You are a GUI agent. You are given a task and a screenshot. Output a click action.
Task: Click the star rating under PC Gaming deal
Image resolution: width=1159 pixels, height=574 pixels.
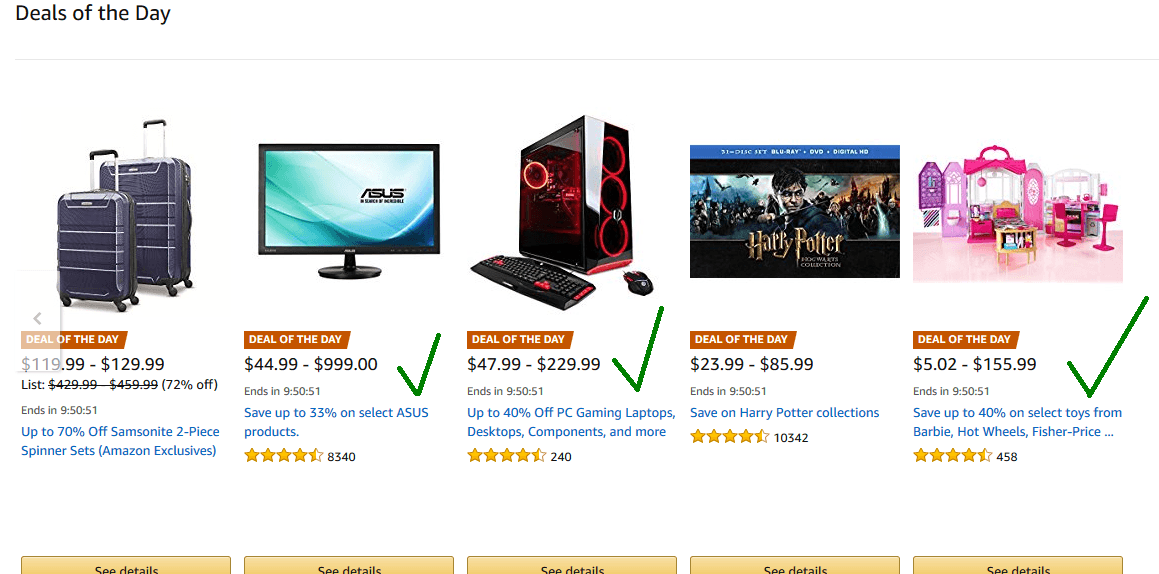pyautogui.click(x=507, y=456)
